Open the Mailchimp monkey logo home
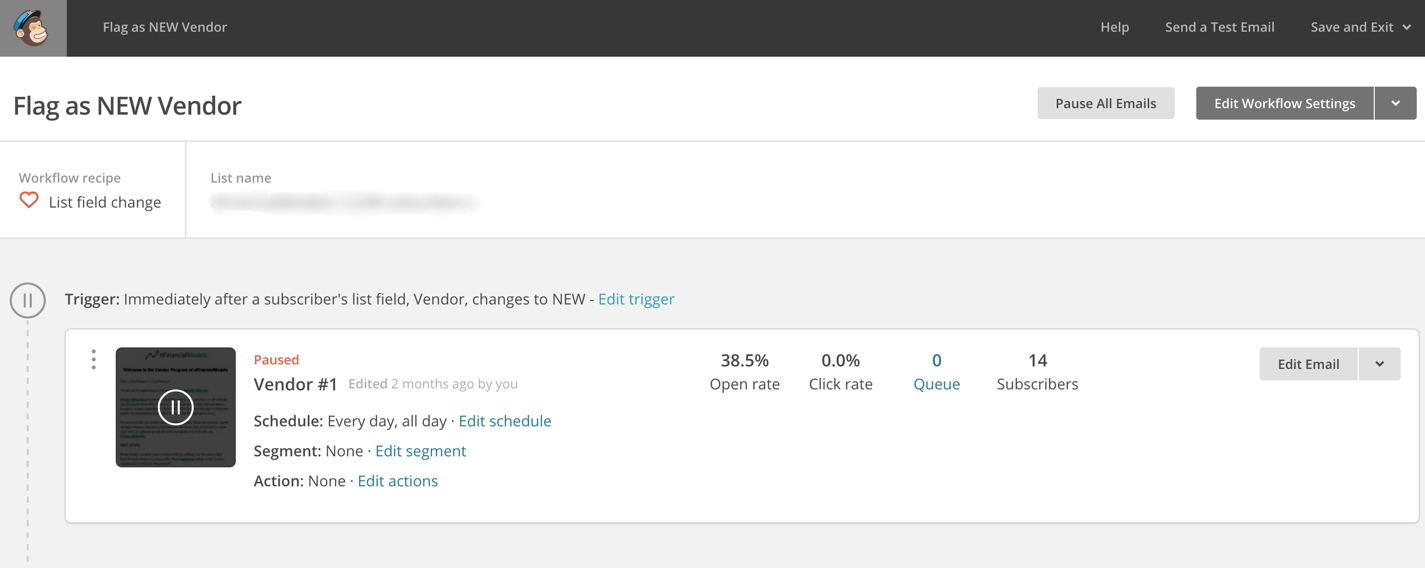The width and height of the screenshot is (1425, 568). coord(33,28)
